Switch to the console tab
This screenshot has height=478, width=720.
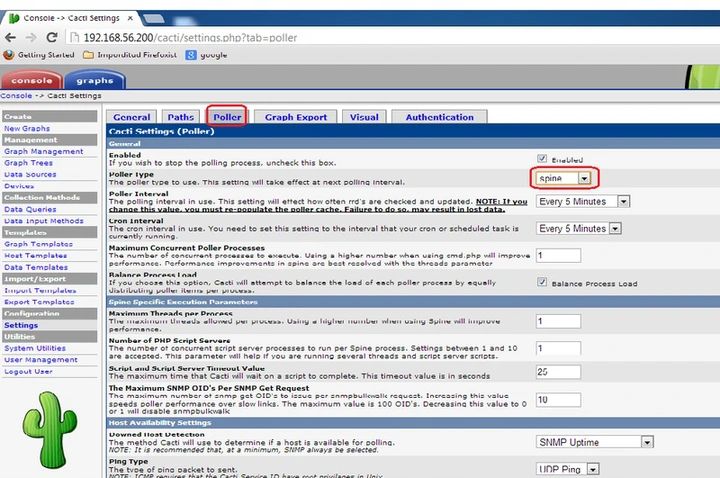click(32, 80)
